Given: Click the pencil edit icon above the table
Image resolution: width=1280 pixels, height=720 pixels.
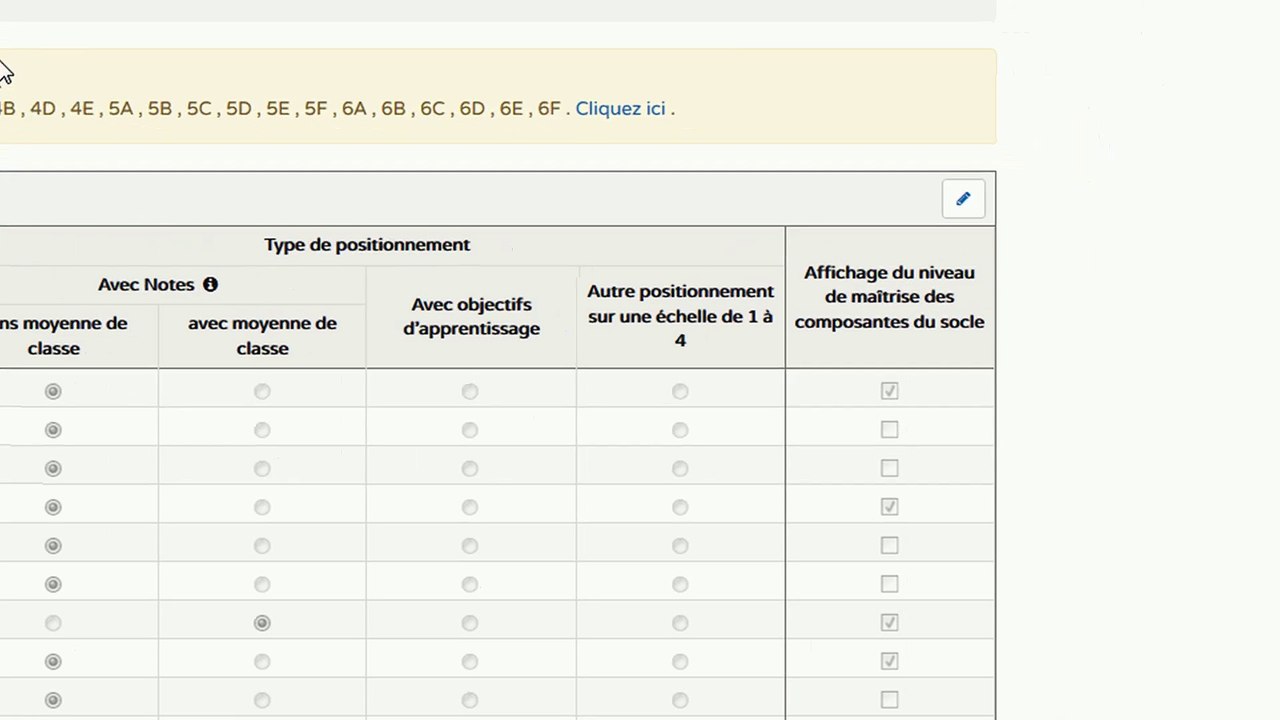Looking at the screenshot, I should [x=963, y=199].
